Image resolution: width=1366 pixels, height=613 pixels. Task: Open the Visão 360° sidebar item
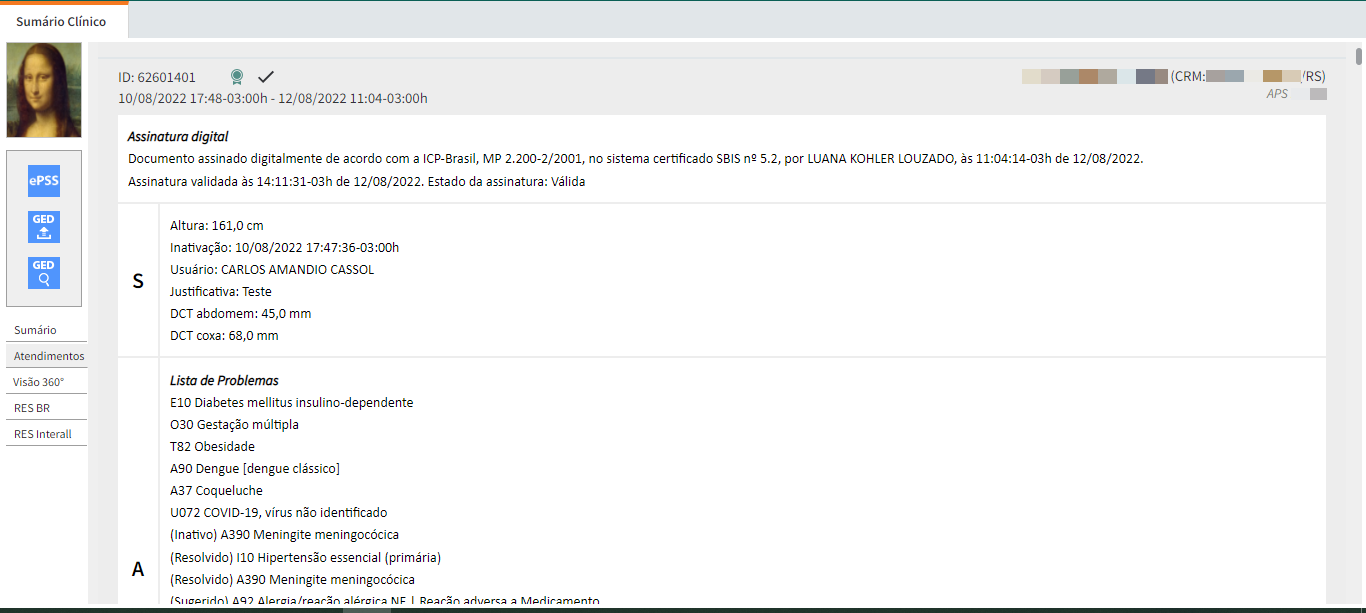[46, 382]
